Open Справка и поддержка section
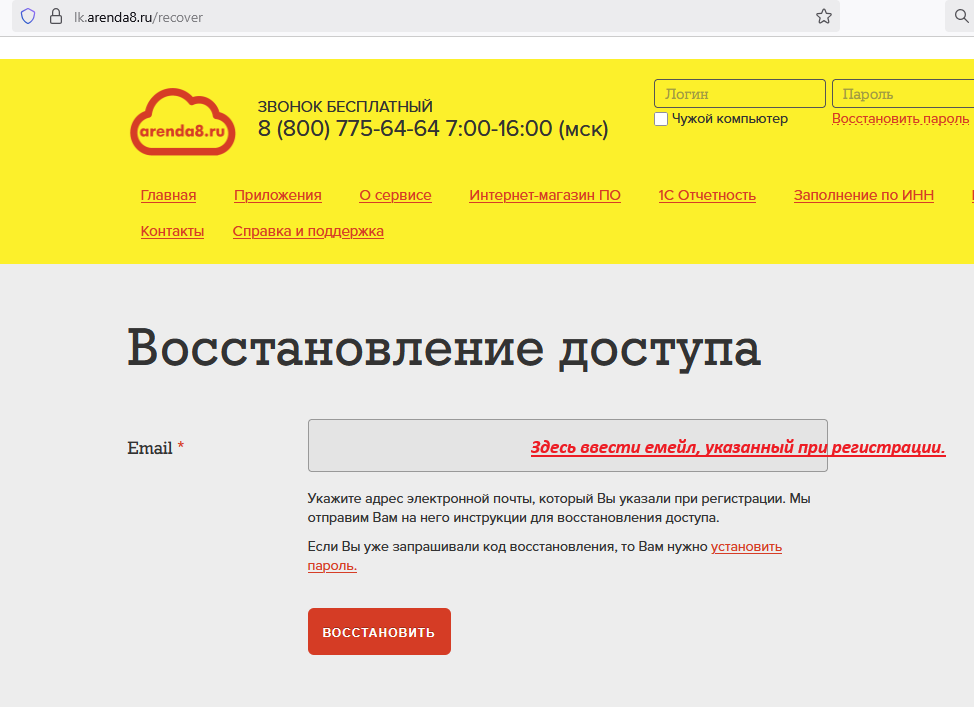Viewport: 974px width, 707px height. [x=308, y=231]
